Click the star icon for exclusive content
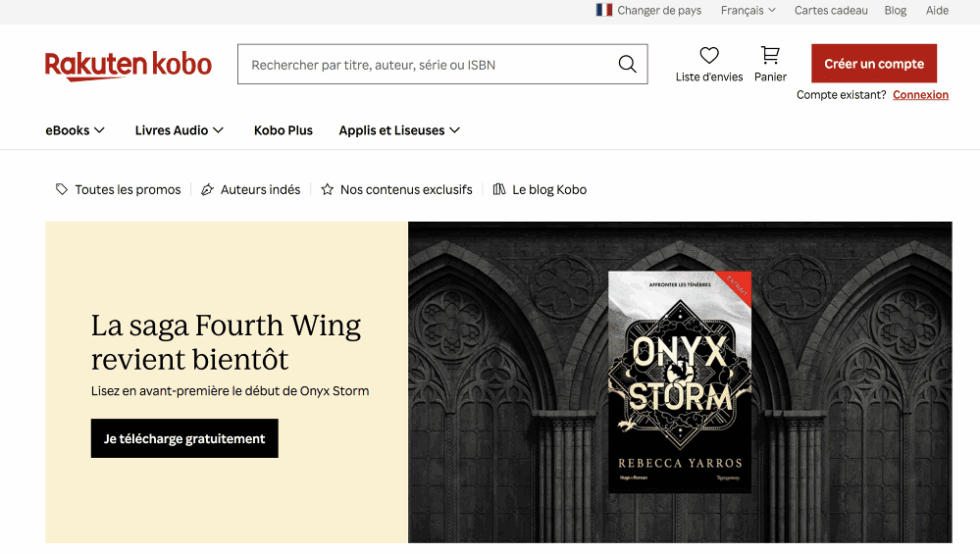The width and height of the screenshot is (980, 554). point(327,189)
